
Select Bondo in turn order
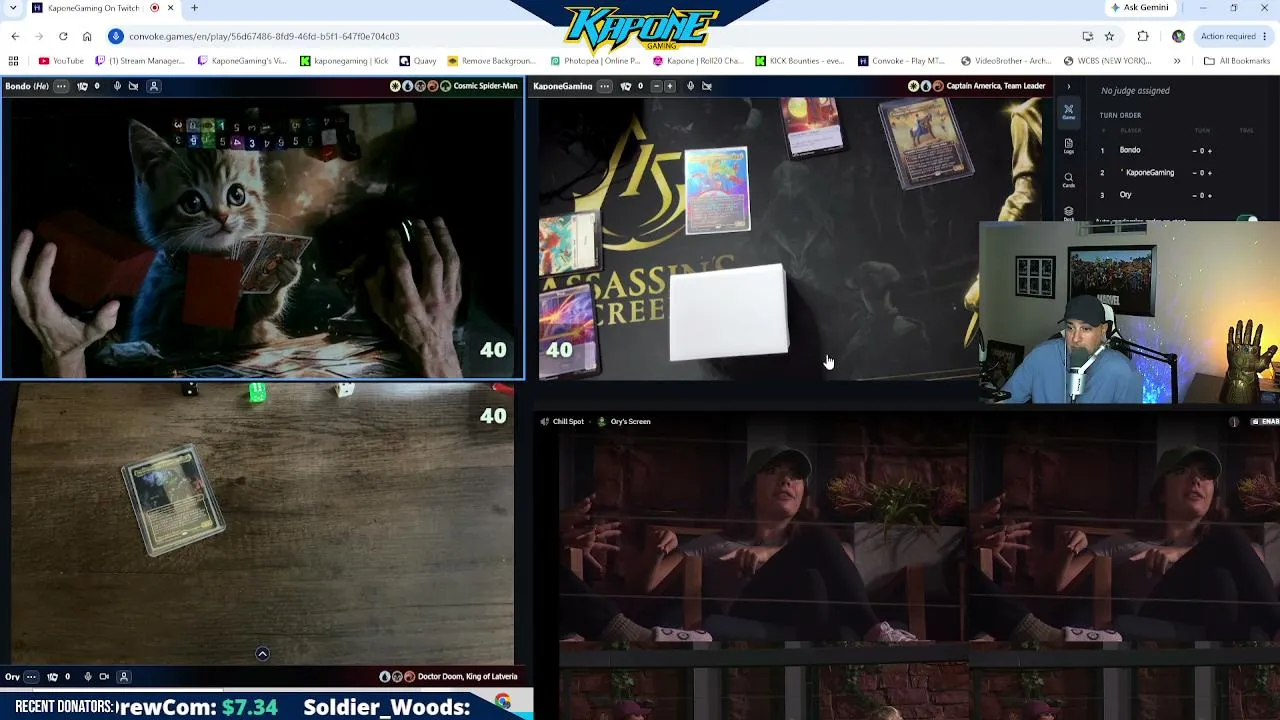tap(1129, 150)
